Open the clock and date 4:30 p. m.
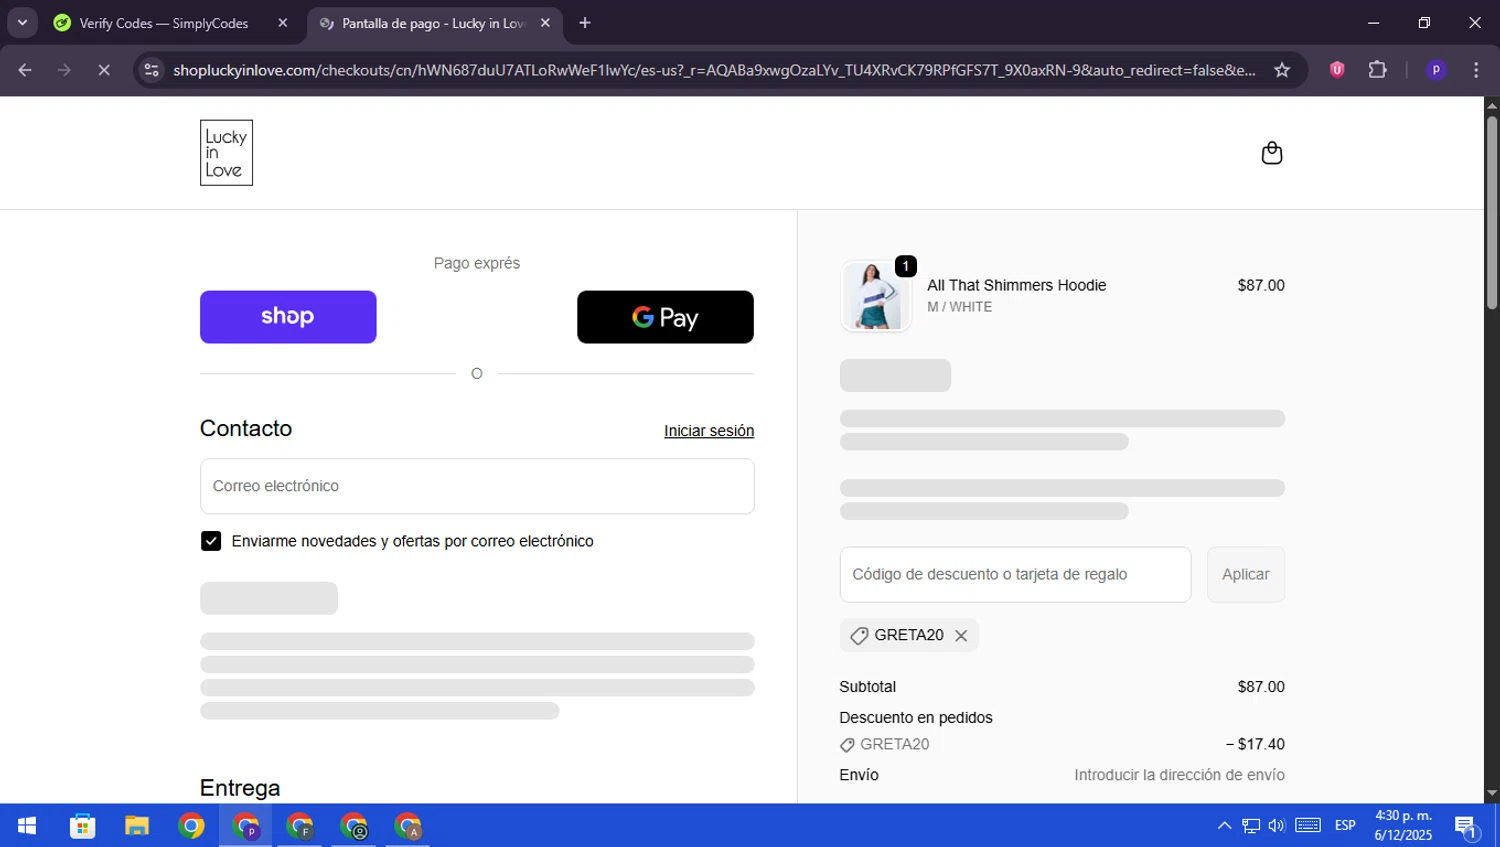Screen dimensions: 1500x847 pos(1403,826)
